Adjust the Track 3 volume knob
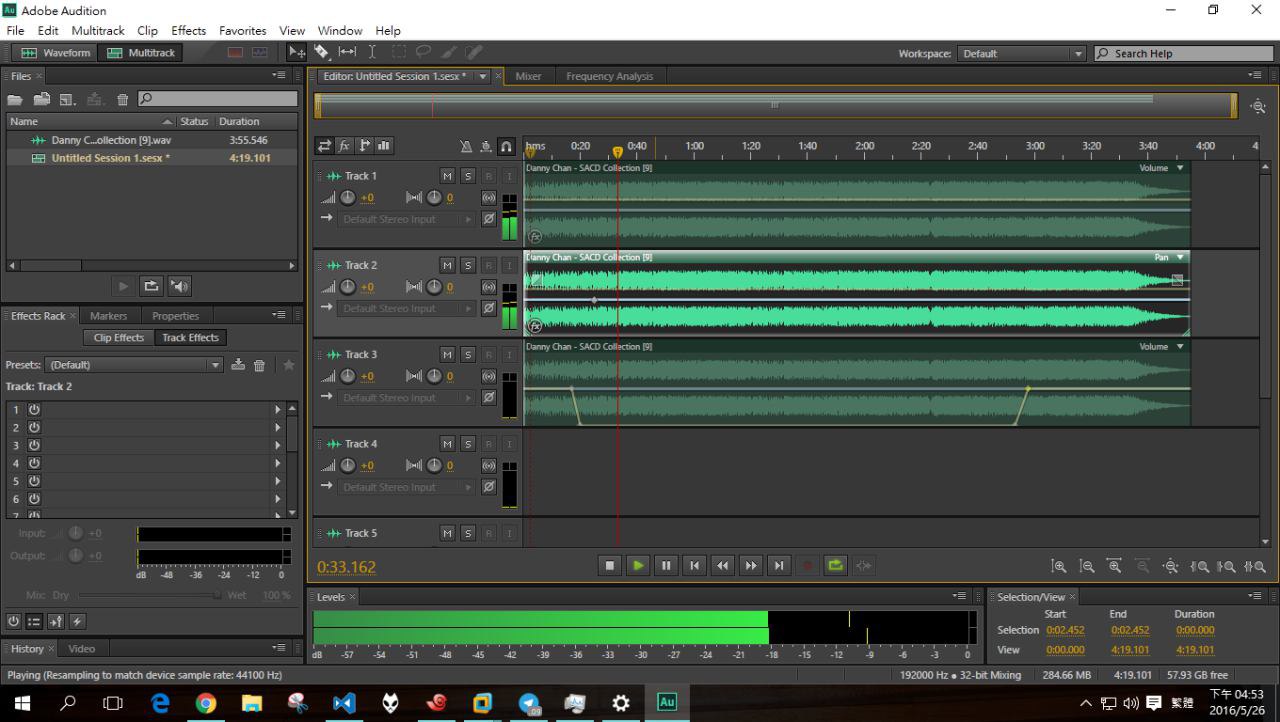Viewport: 1280px width, 722px height. [x=348, y=376]
